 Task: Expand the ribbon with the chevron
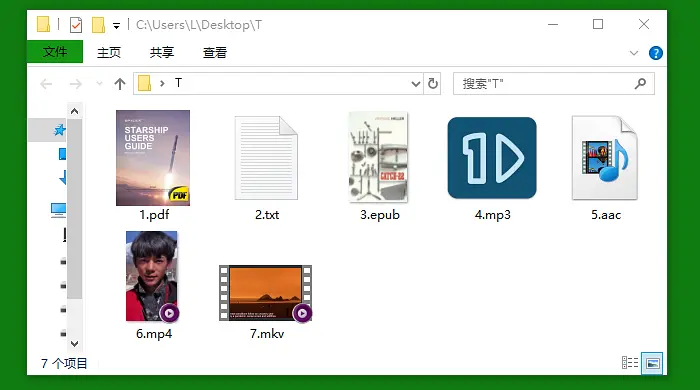coord(633,53)
